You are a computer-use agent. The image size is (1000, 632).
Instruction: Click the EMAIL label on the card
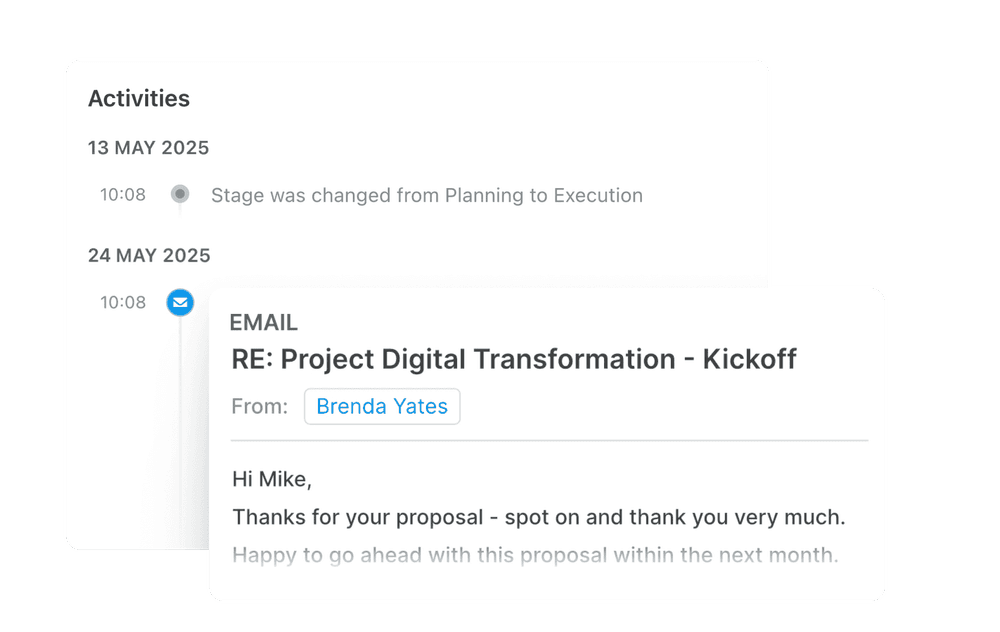click(x=264, y=322)
